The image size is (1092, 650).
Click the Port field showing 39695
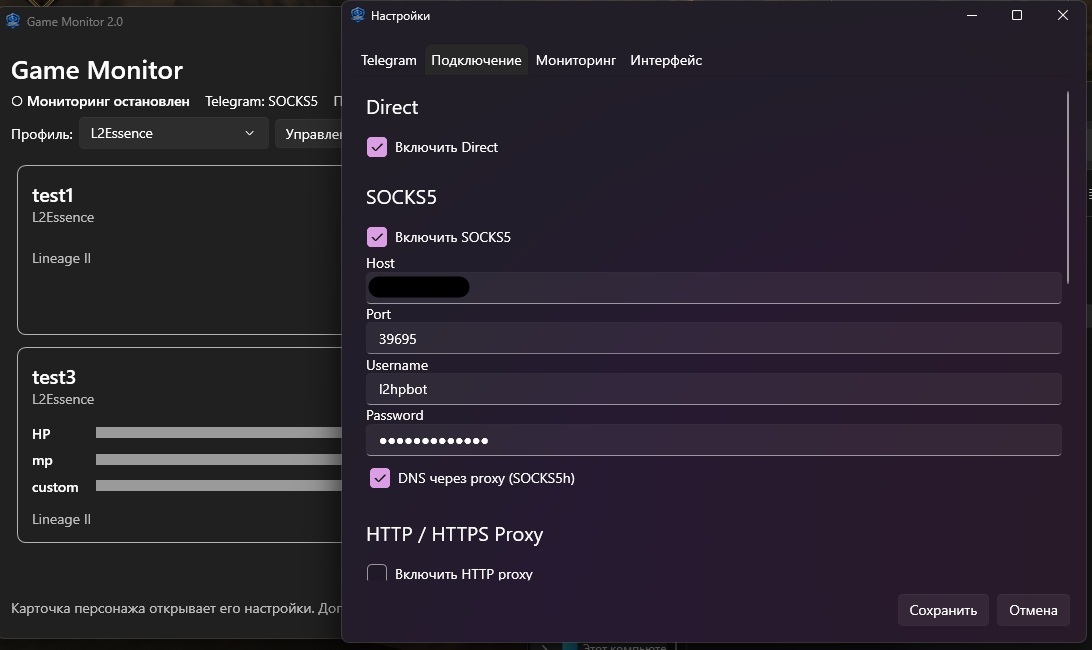pos(714,339)
